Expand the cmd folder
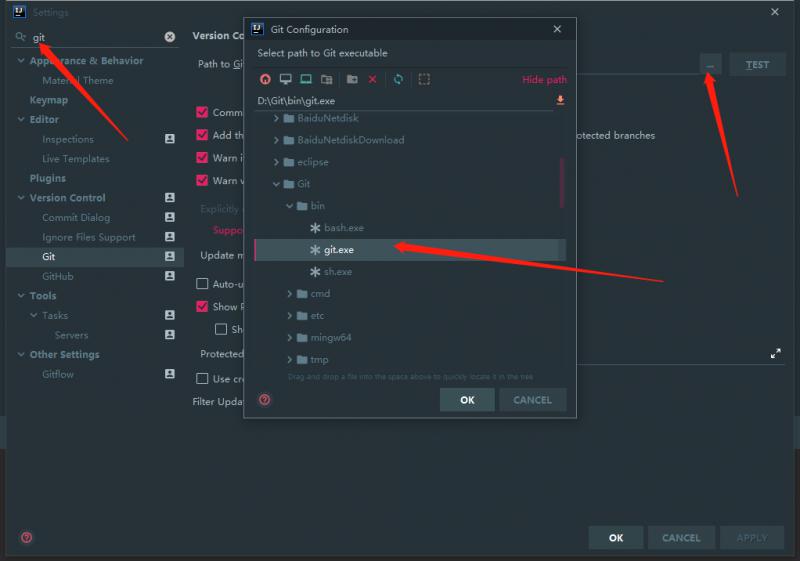The image size is (800, 561). point(289,294)
